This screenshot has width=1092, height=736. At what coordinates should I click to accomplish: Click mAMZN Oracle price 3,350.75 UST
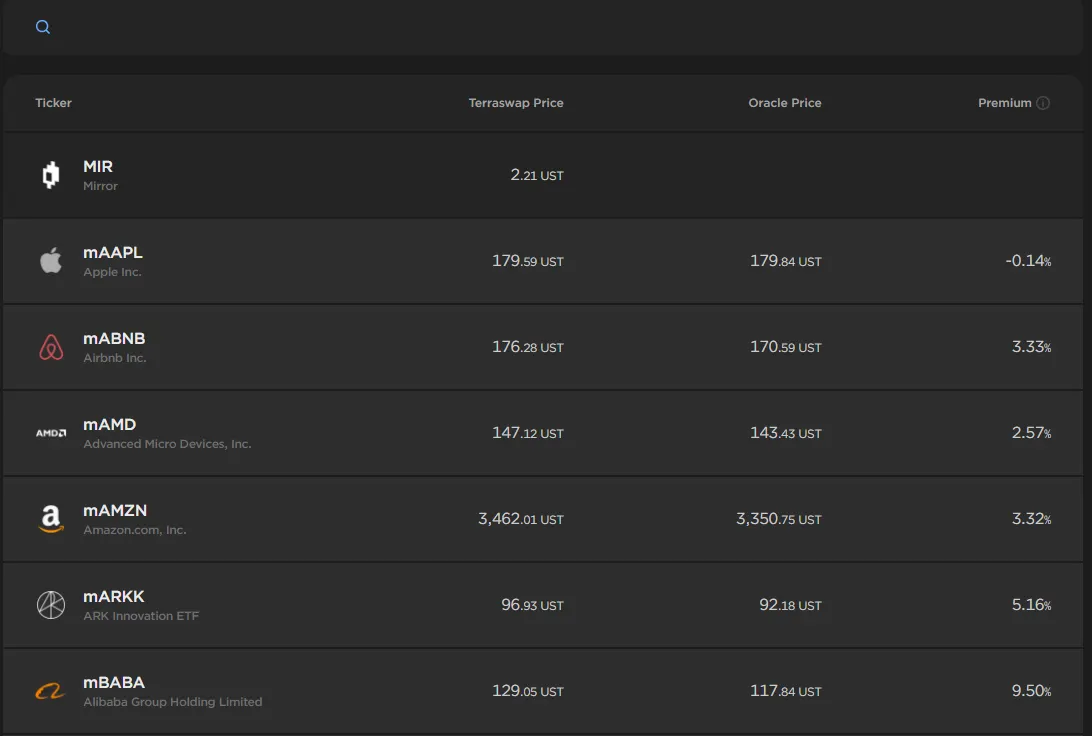(779, 519)
